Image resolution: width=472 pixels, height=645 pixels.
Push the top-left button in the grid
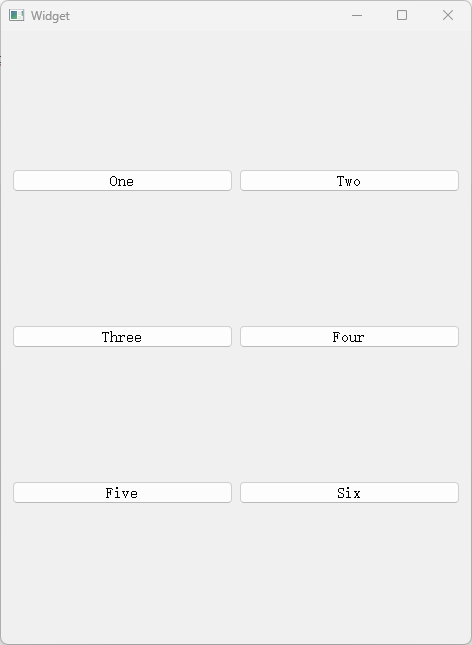122,181
